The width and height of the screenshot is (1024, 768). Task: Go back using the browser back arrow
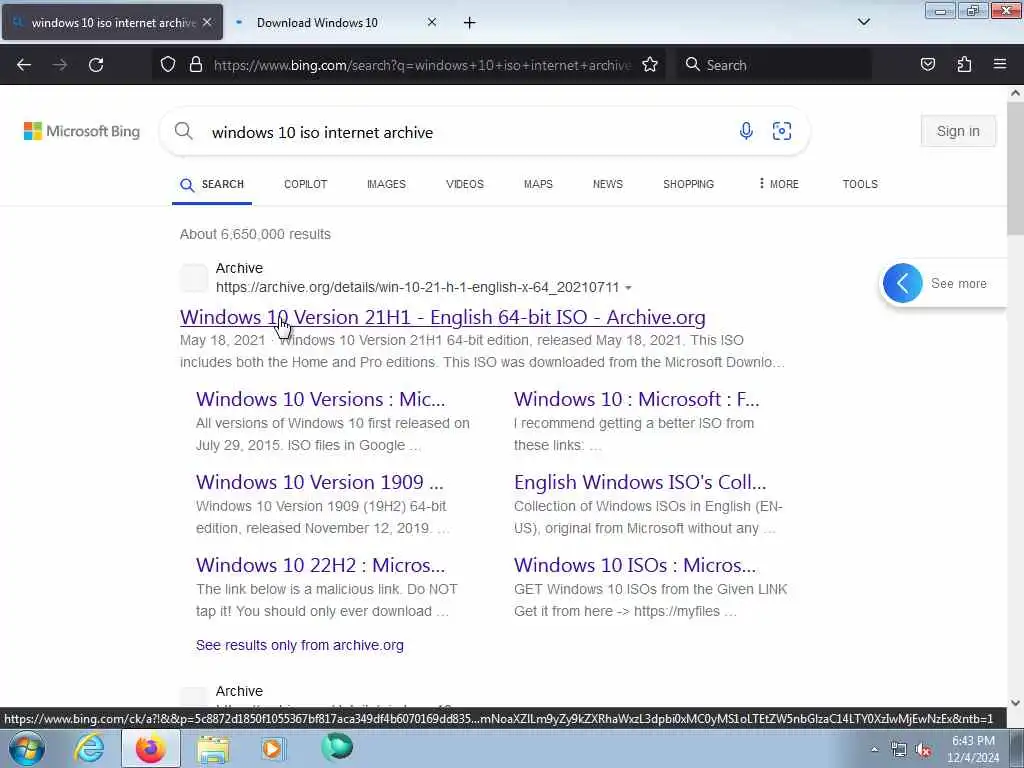(24, 65)
